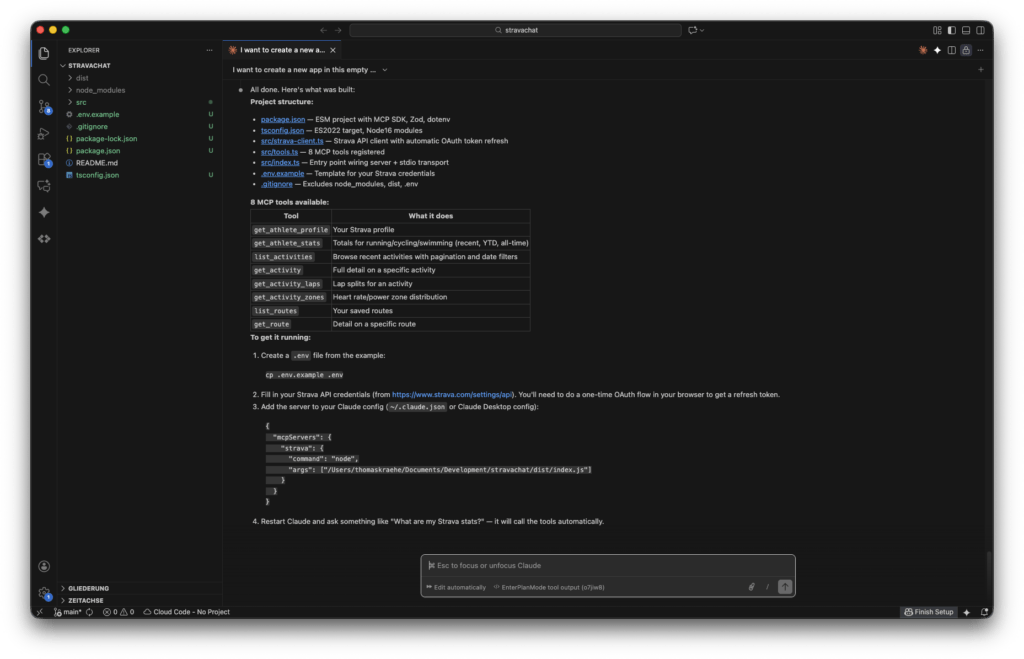Open the Strava settings/api URL link
The width and height of the screenshot is (1024, 659).
coord(452,394)
